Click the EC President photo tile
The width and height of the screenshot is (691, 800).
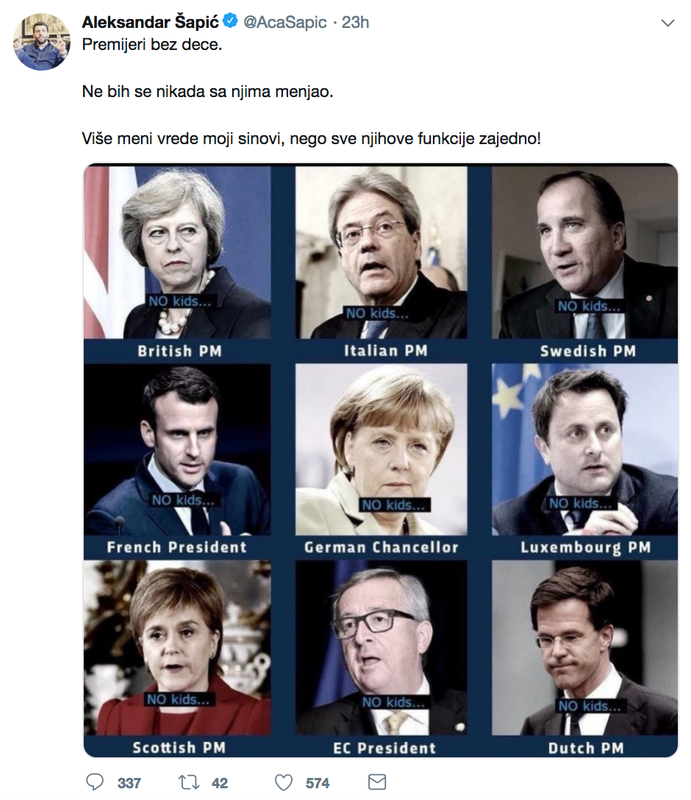coord(381,658)
